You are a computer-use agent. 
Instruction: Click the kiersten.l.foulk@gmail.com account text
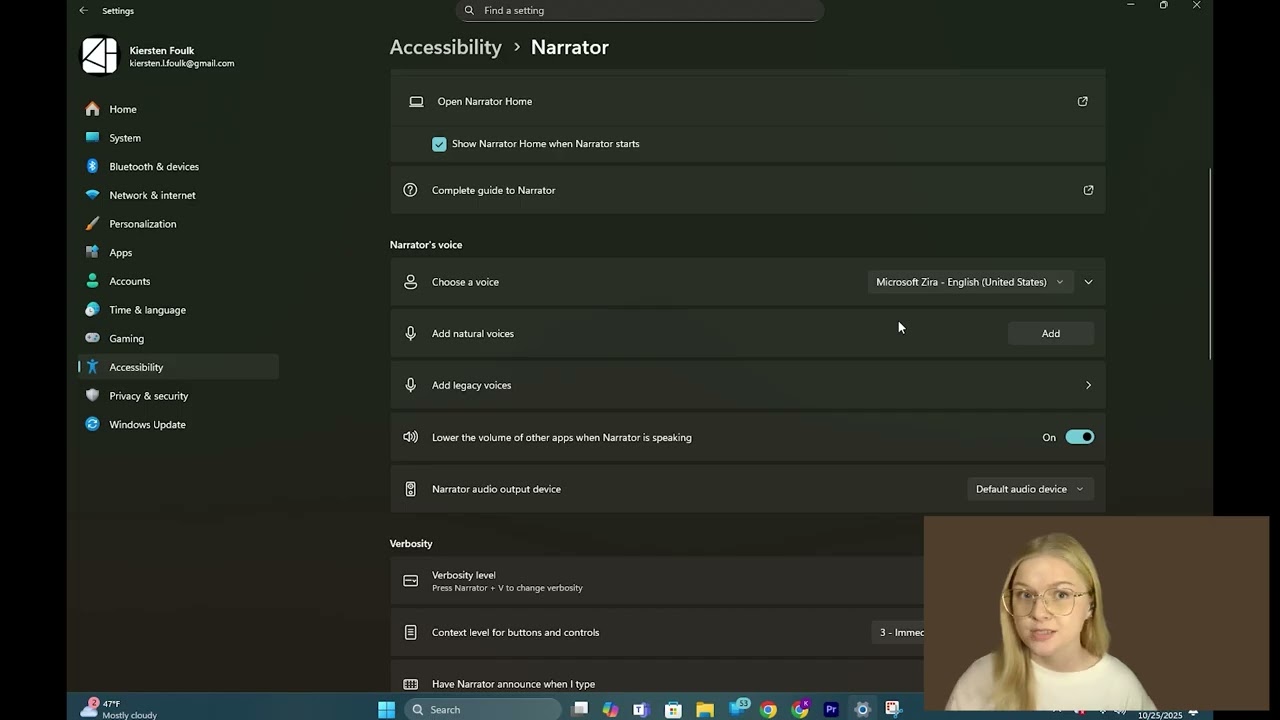point(182,63)
